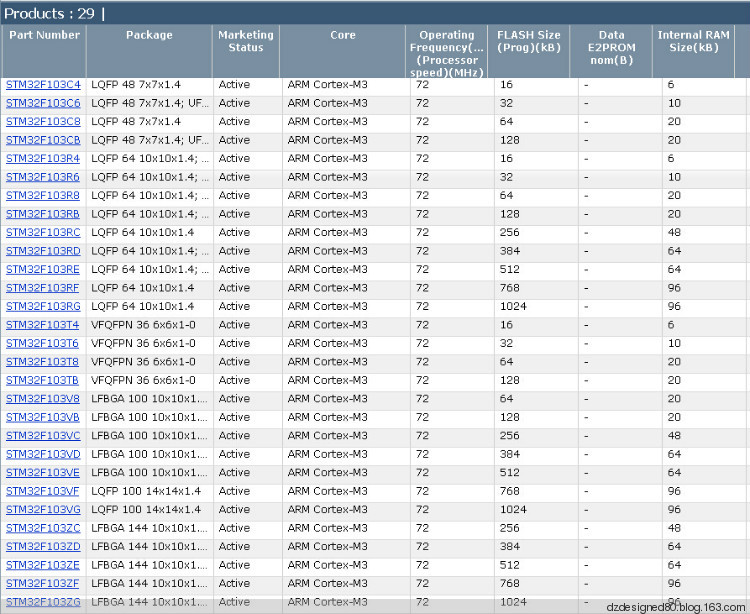Viewport: 750px width, 614px height.
Task: Open the STM32F103VG part link
Action: 43,510
